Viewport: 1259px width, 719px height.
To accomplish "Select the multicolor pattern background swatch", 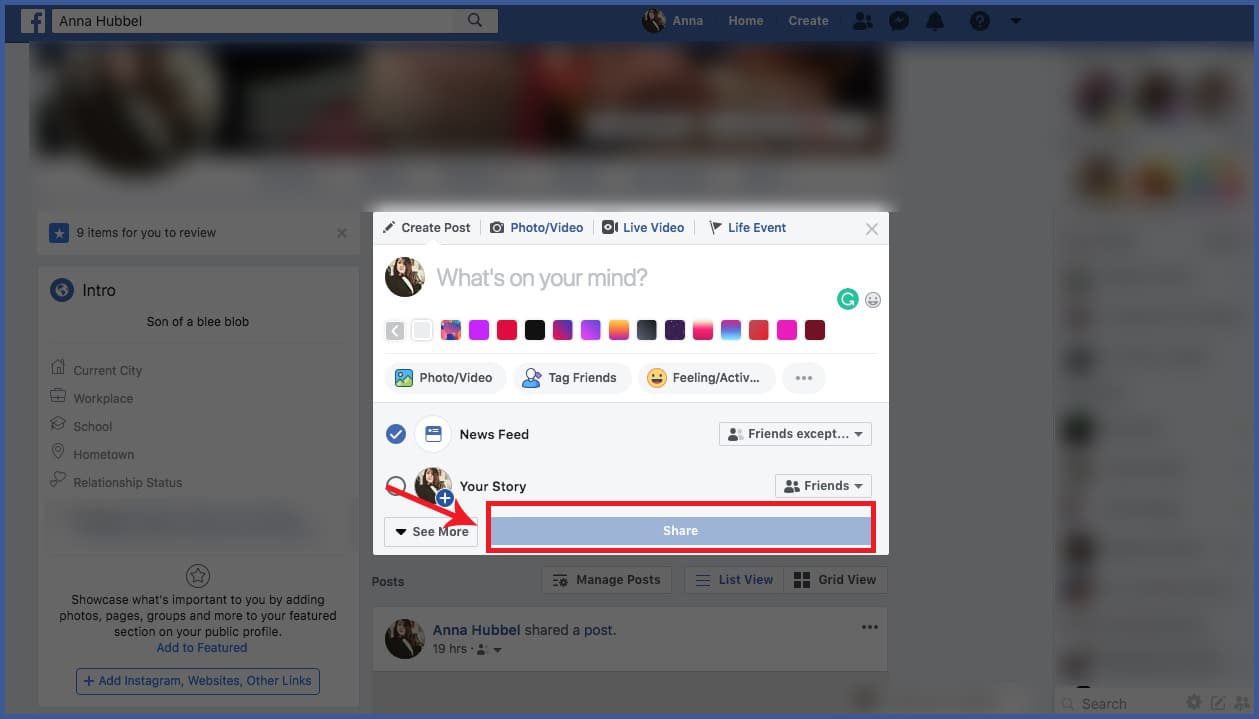I will [451, 330].
